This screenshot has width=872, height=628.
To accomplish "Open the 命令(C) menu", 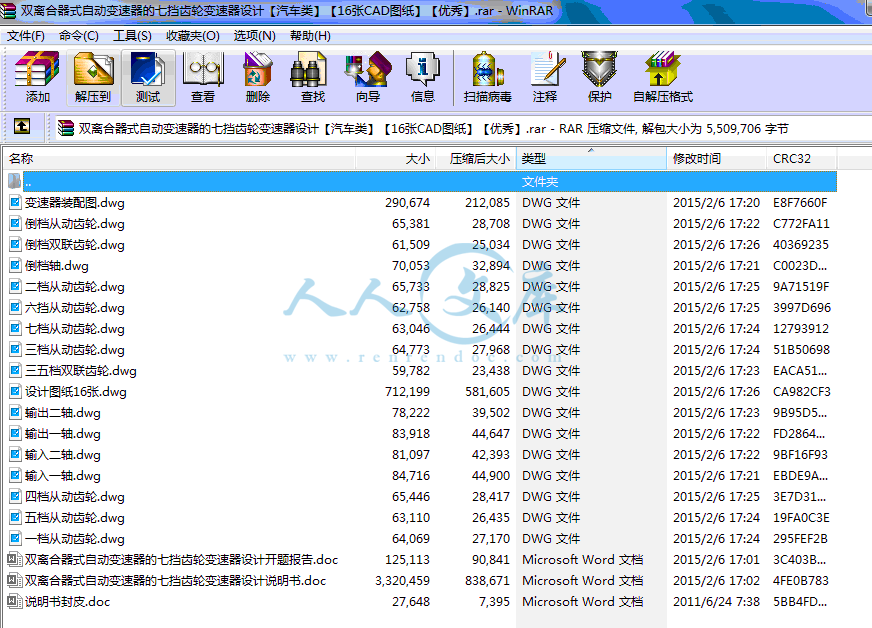I will click(x=78, y=36).
